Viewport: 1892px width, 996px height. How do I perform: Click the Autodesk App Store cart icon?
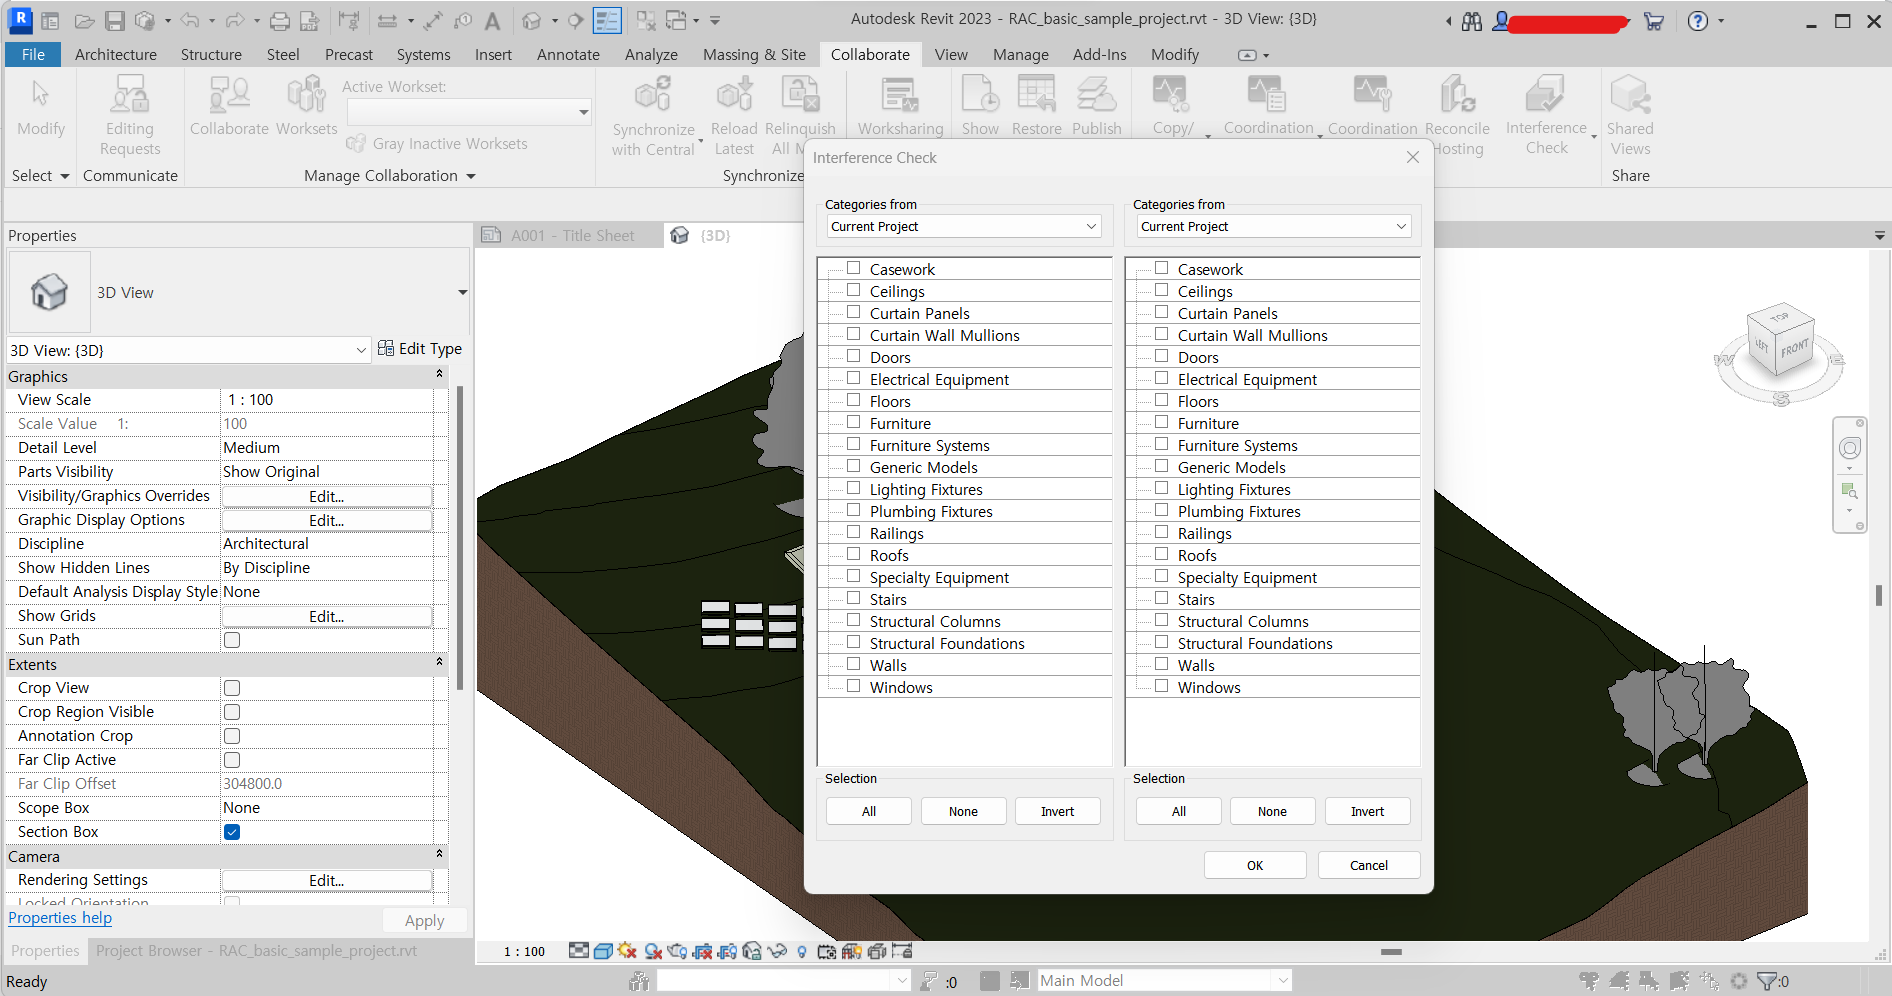tap(1654, 21)
